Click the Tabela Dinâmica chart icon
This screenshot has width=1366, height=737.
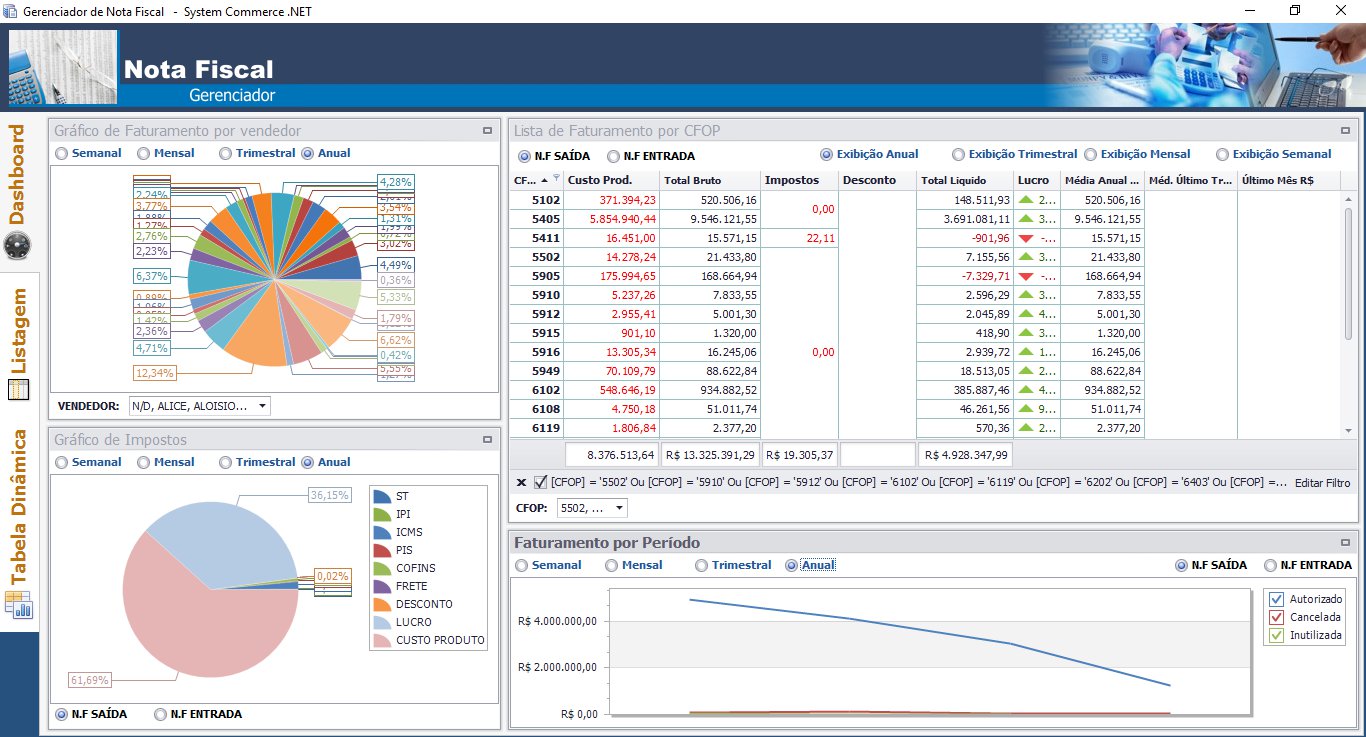click(18, 604)
